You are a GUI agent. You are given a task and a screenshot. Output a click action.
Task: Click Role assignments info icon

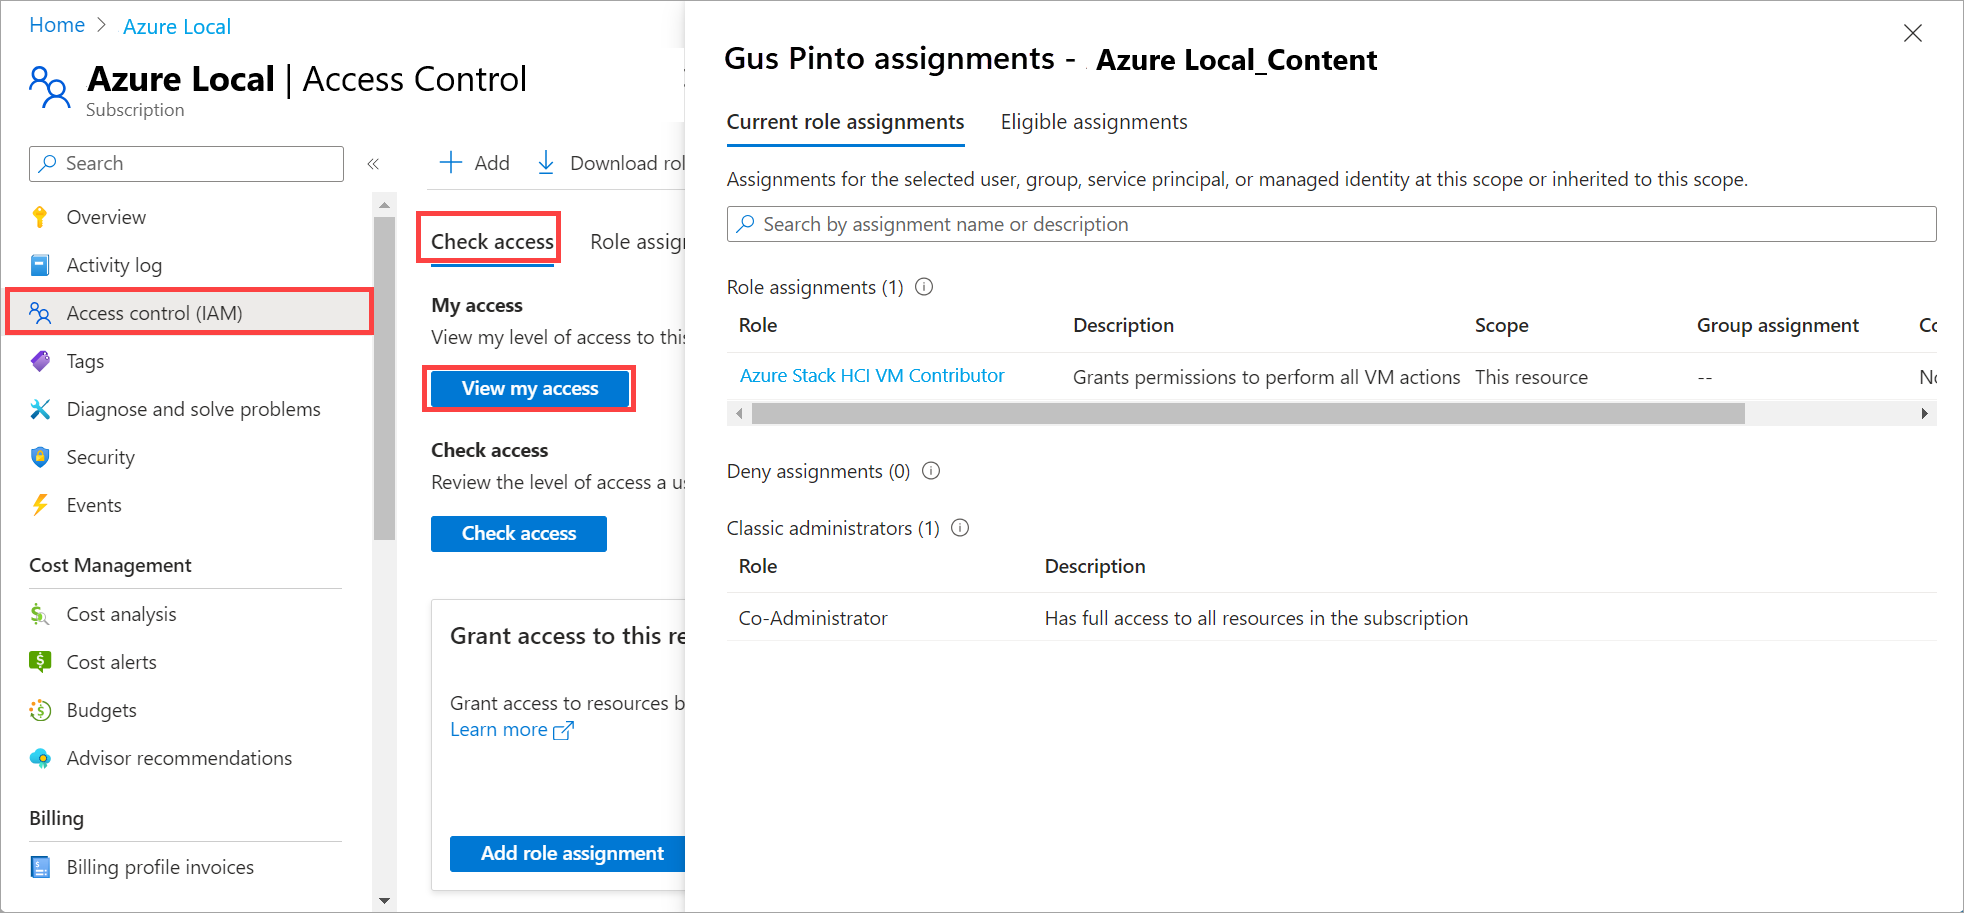pyautogui.click(x=924, y=287)
